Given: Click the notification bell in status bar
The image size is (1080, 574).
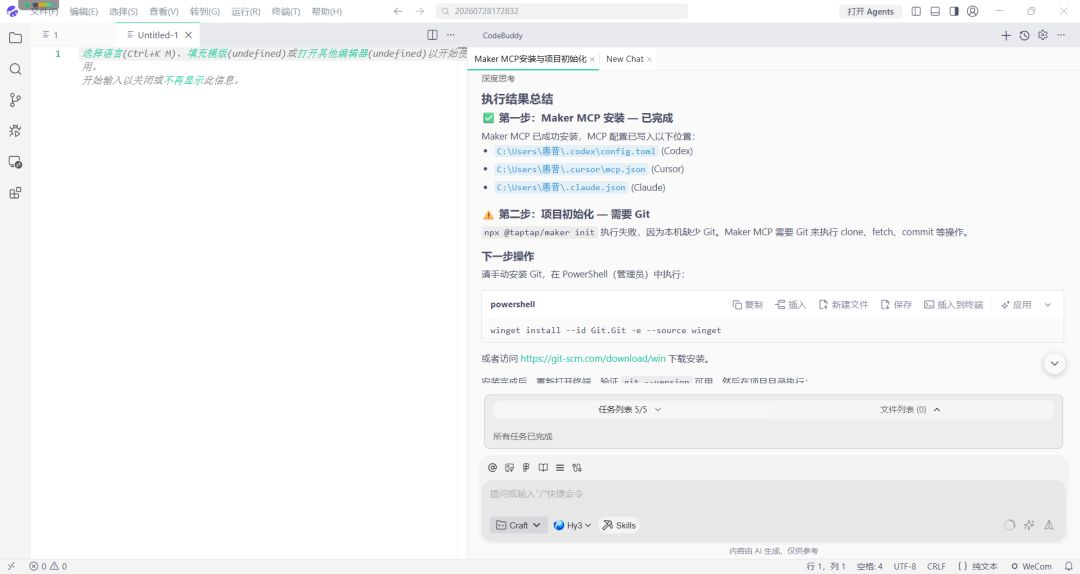Looking at the screenshot, I should [x=1068, y=566].
